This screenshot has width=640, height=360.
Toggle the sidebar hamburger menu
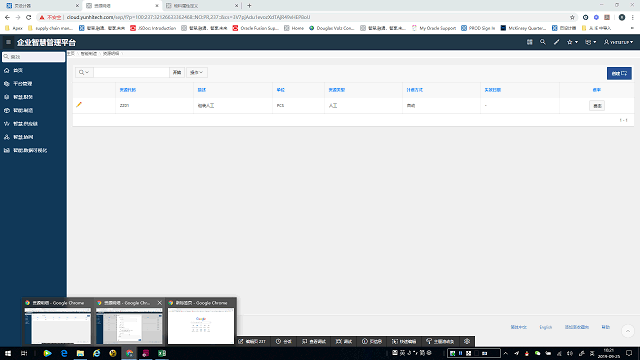pos(8,42)
